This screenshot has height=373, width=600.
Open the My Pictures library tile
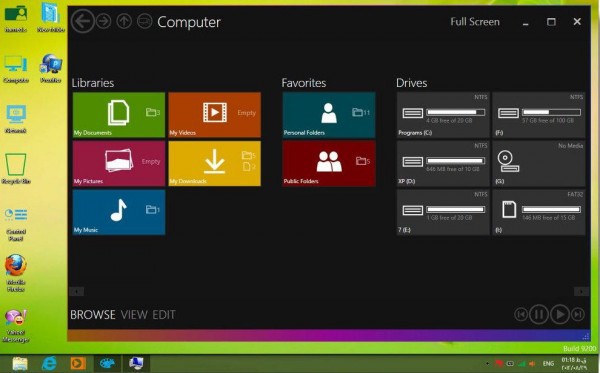(x=119, y=163)
